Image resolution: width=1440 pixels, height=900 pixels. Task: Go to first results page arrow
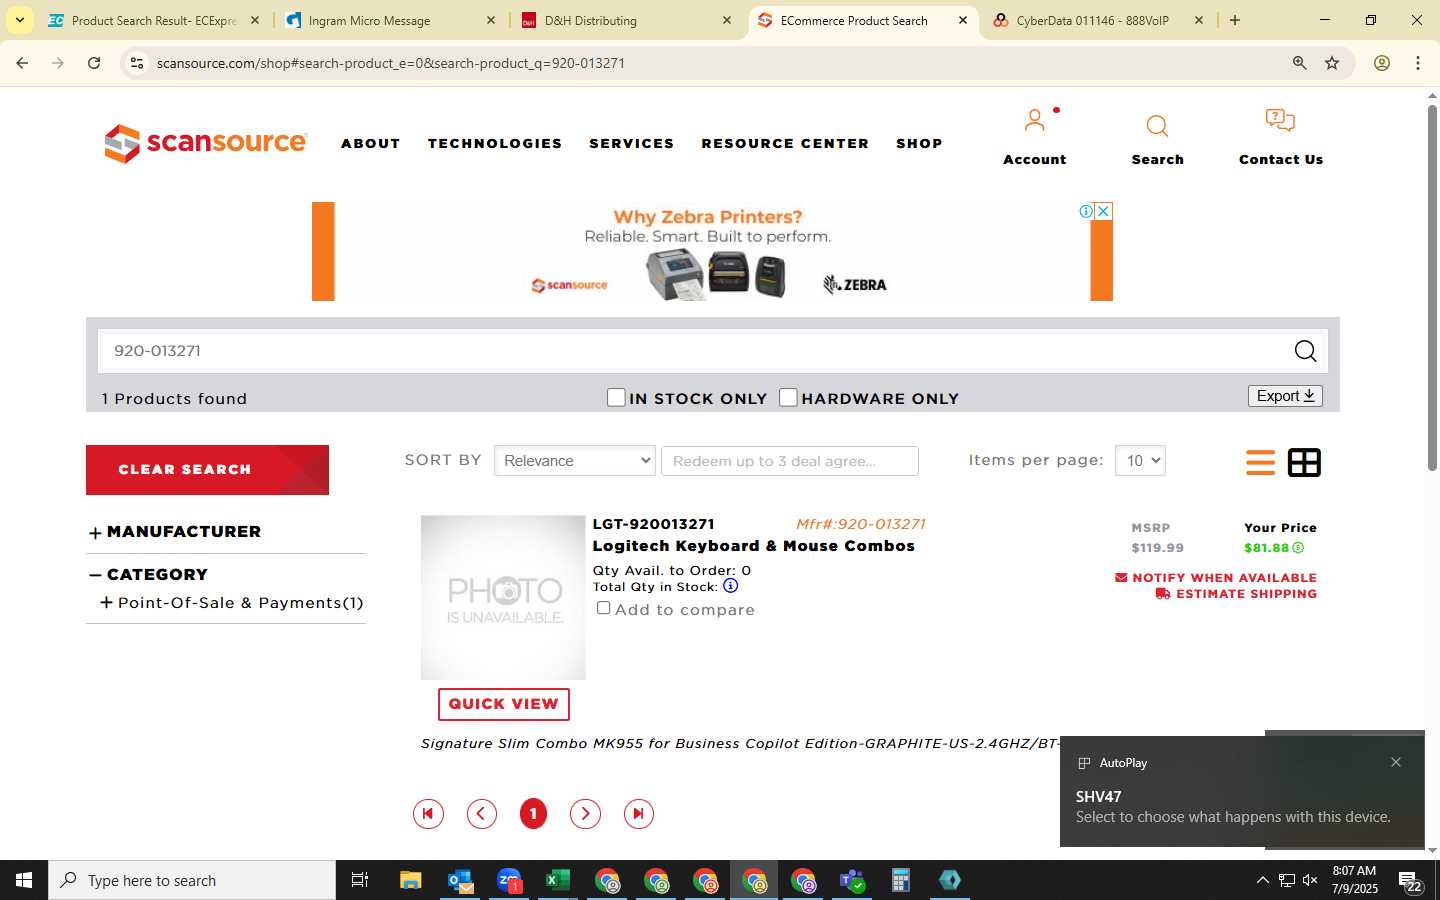pos(428,814)
